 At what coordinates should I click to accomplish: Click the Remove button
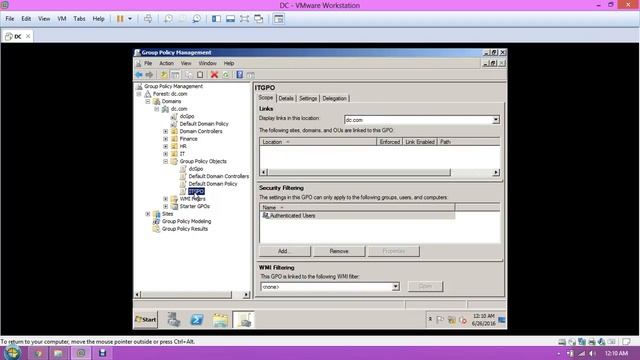click(x=339, y=251)
